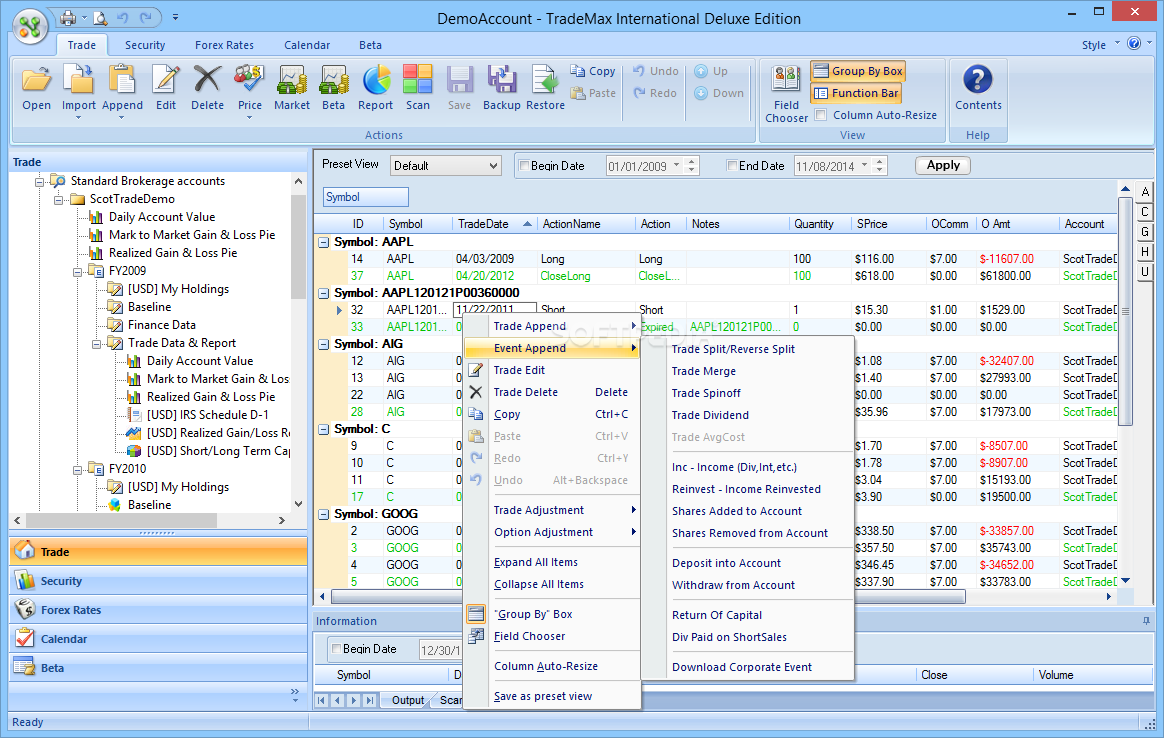Open the Contents help icon
The height and width of the screenshot is (738, 1164).
pos(978,79)
